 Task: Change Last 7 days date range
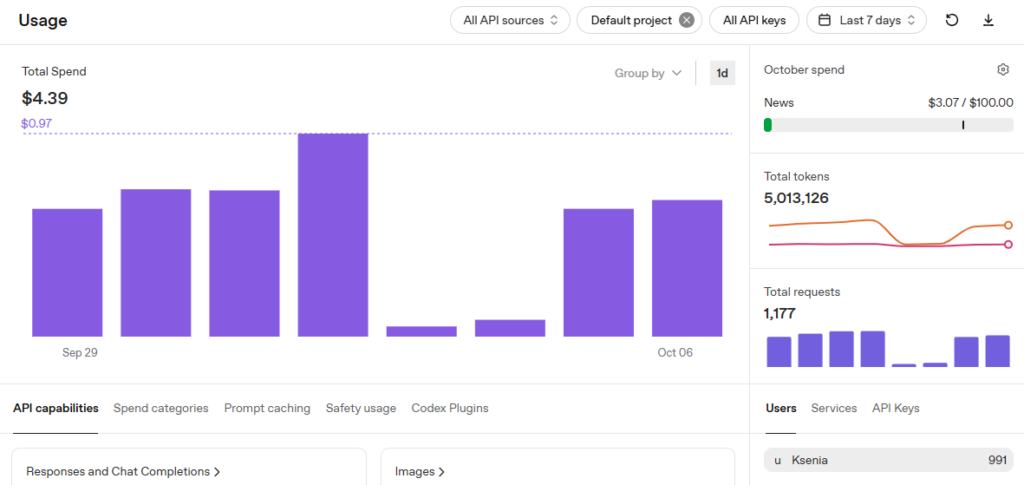point(867,20)
